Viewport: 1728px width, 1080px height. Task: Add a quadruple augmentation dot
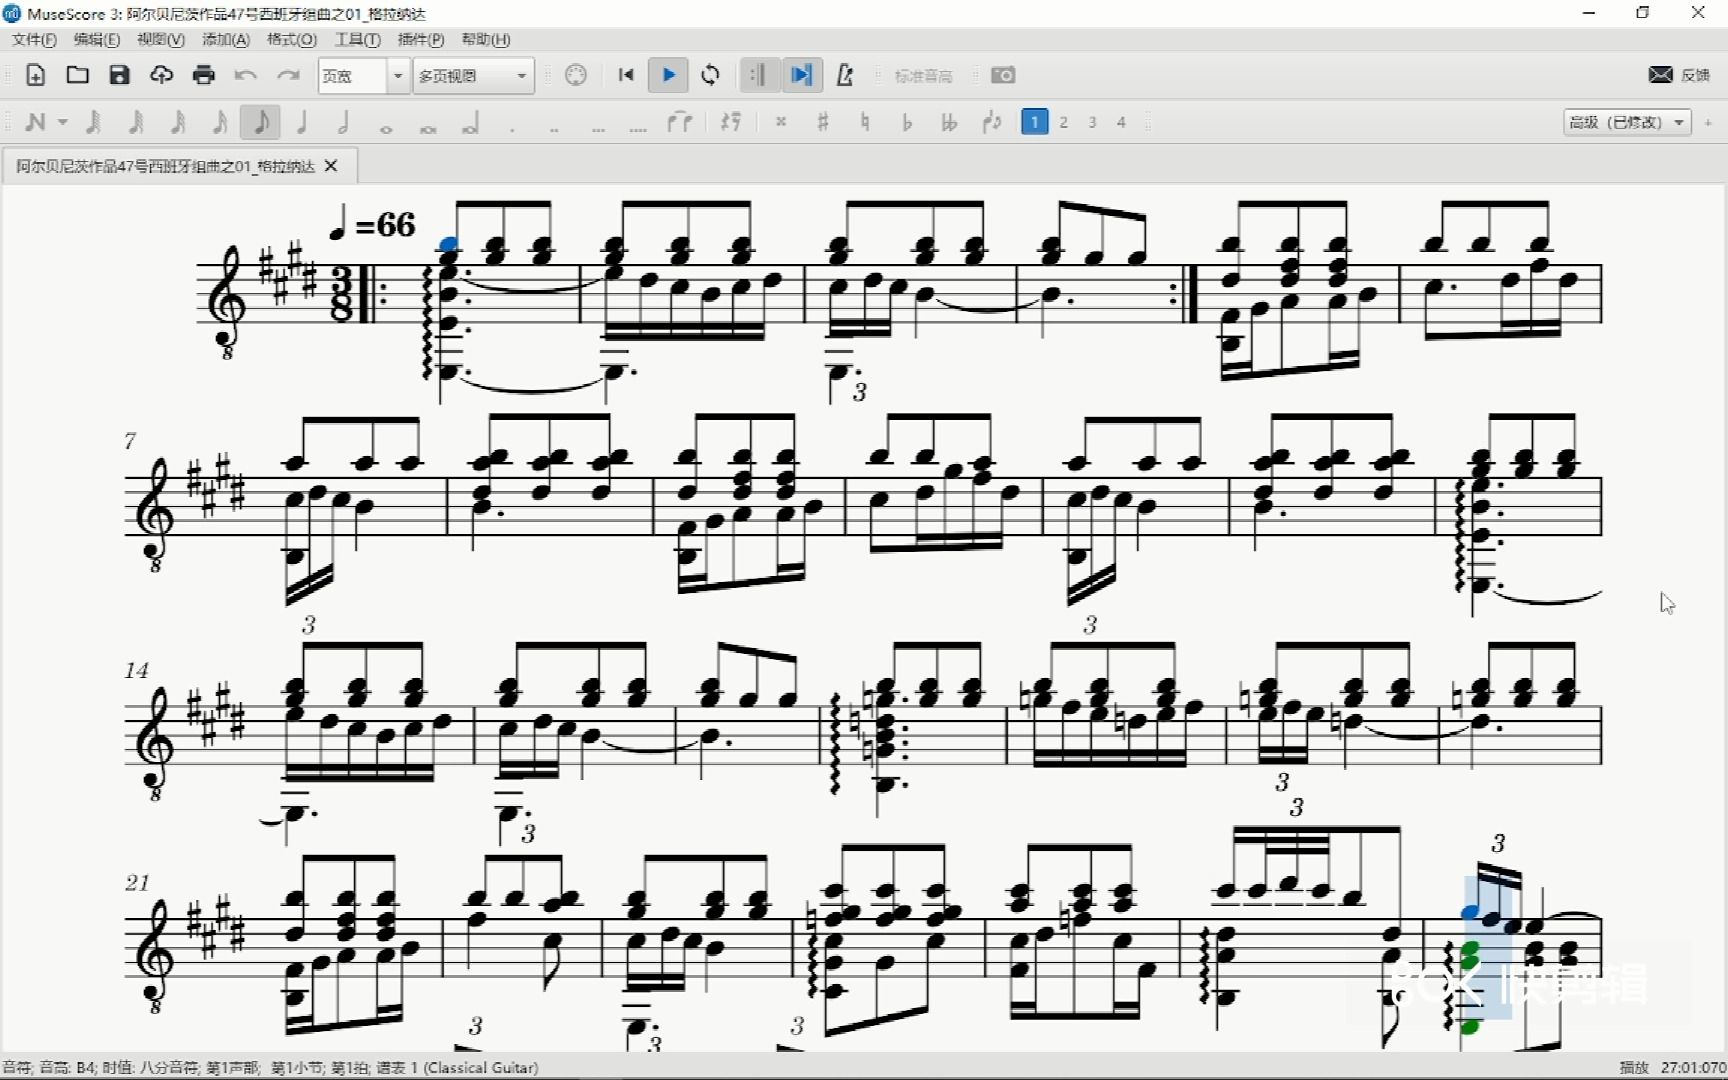point(638,128)
